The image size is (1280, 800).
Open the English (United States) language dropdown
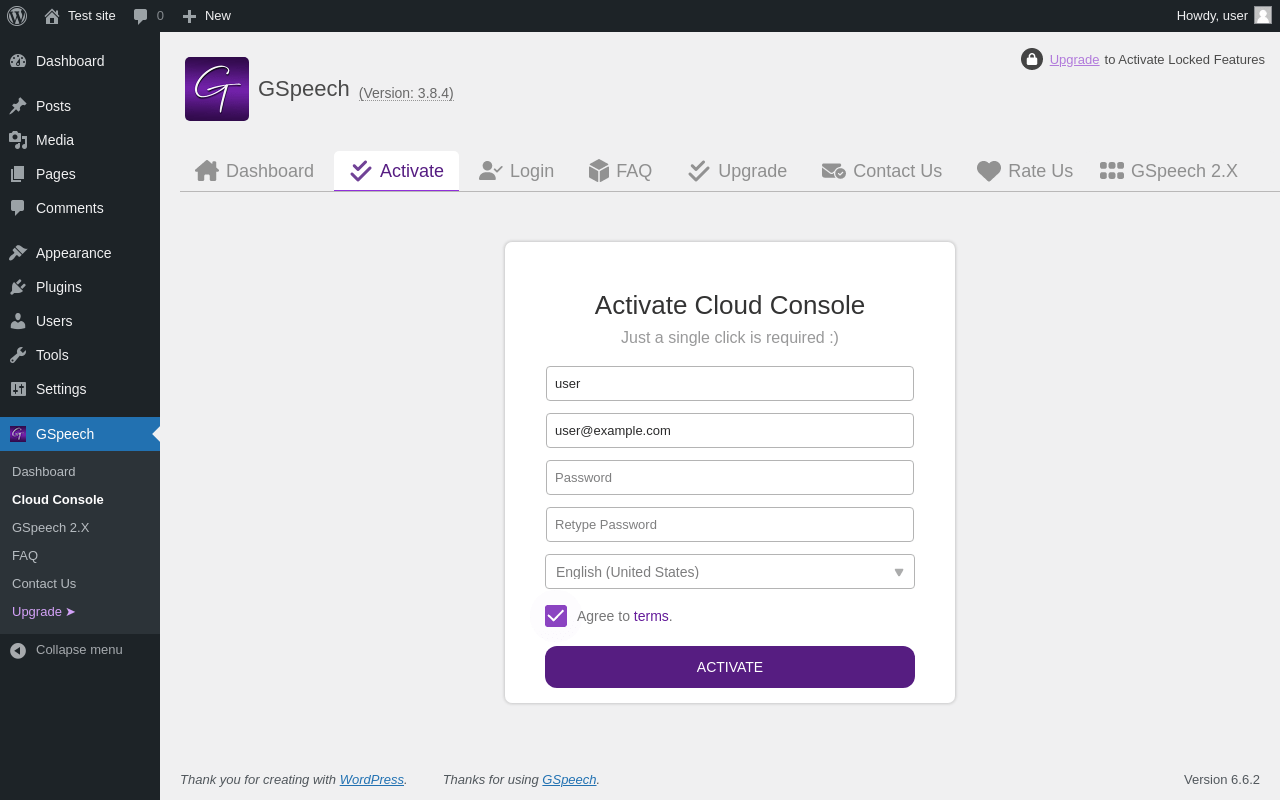point(730,572)
